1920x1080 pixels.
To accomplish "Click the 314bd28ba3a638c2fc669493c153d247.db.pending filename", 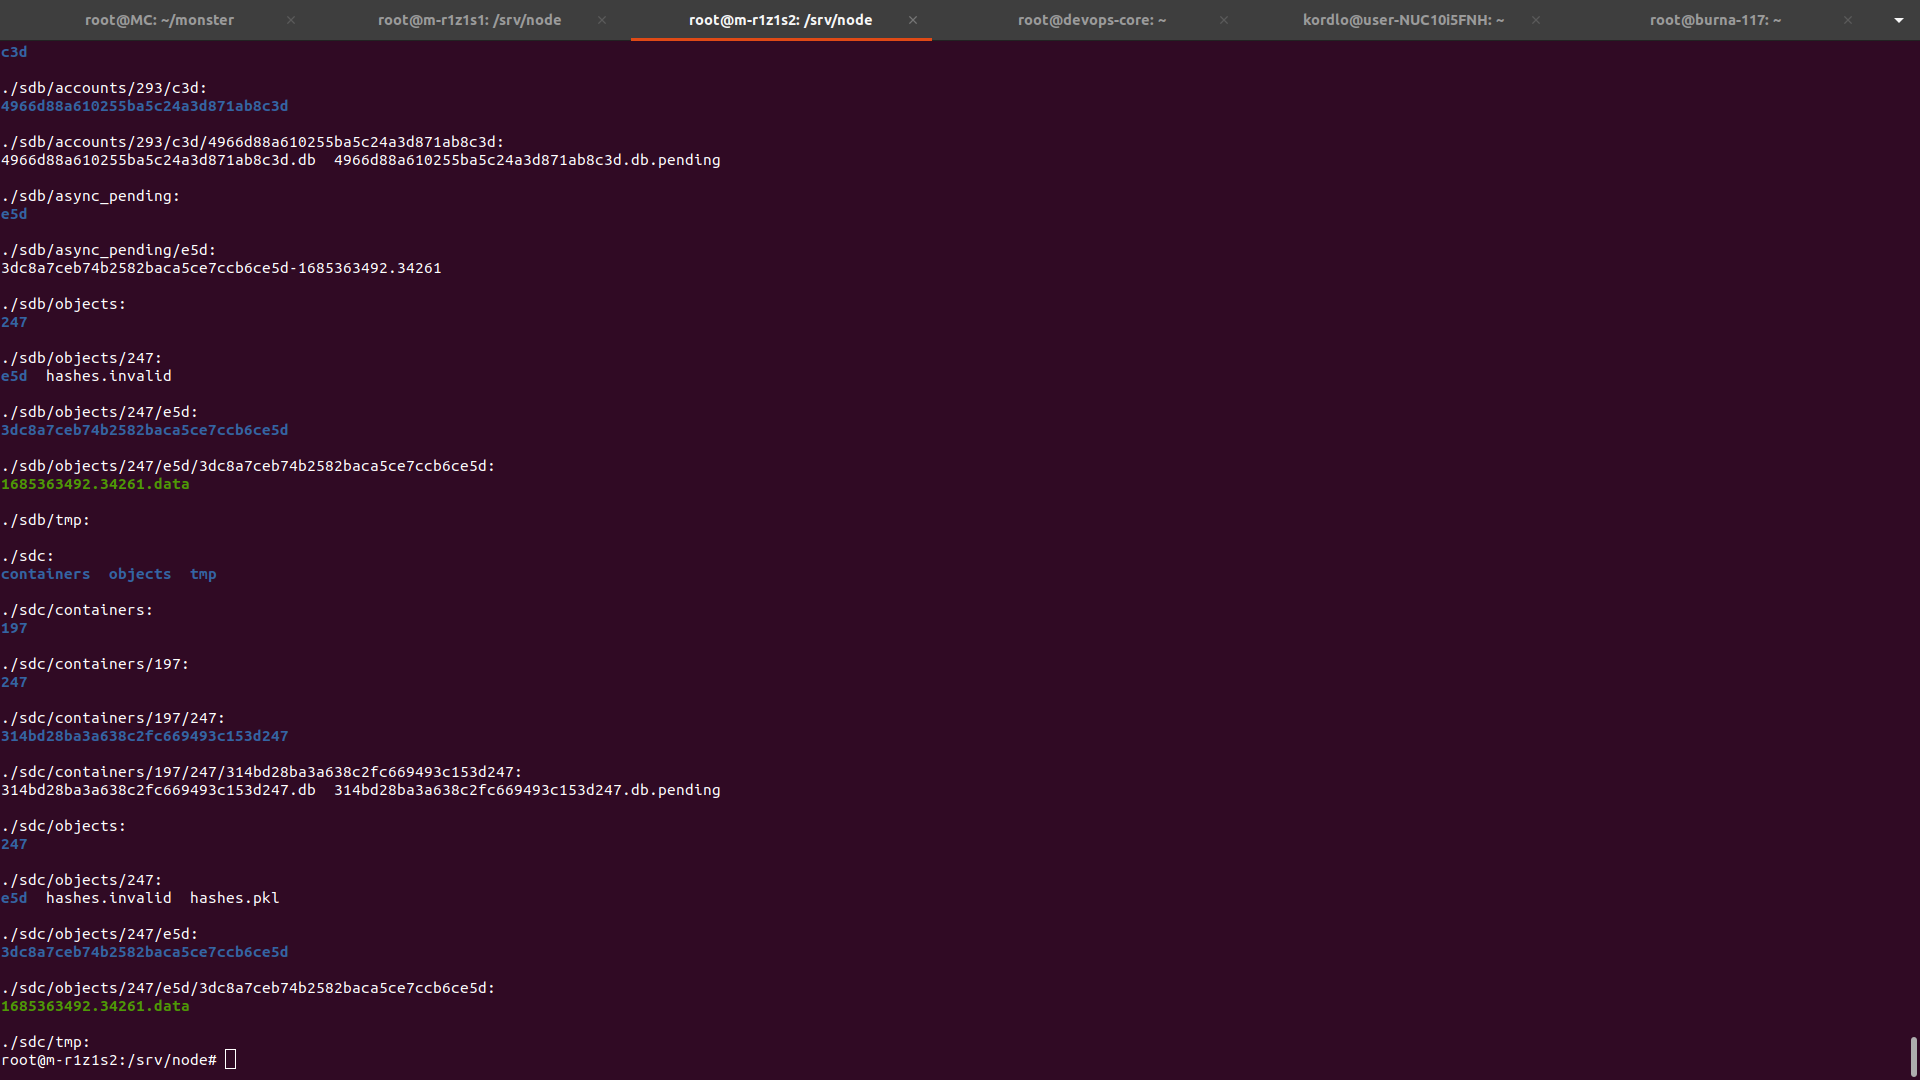I will [x=527, y=790].
